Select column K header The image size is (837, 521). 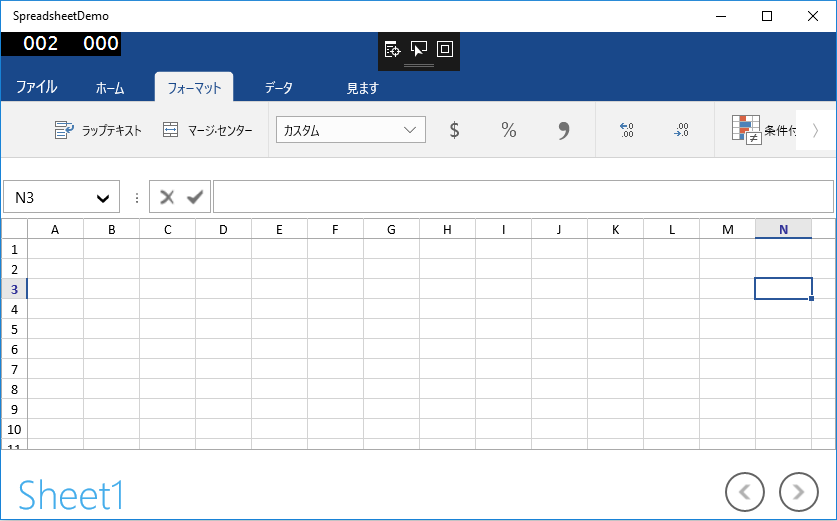(615, 230)
